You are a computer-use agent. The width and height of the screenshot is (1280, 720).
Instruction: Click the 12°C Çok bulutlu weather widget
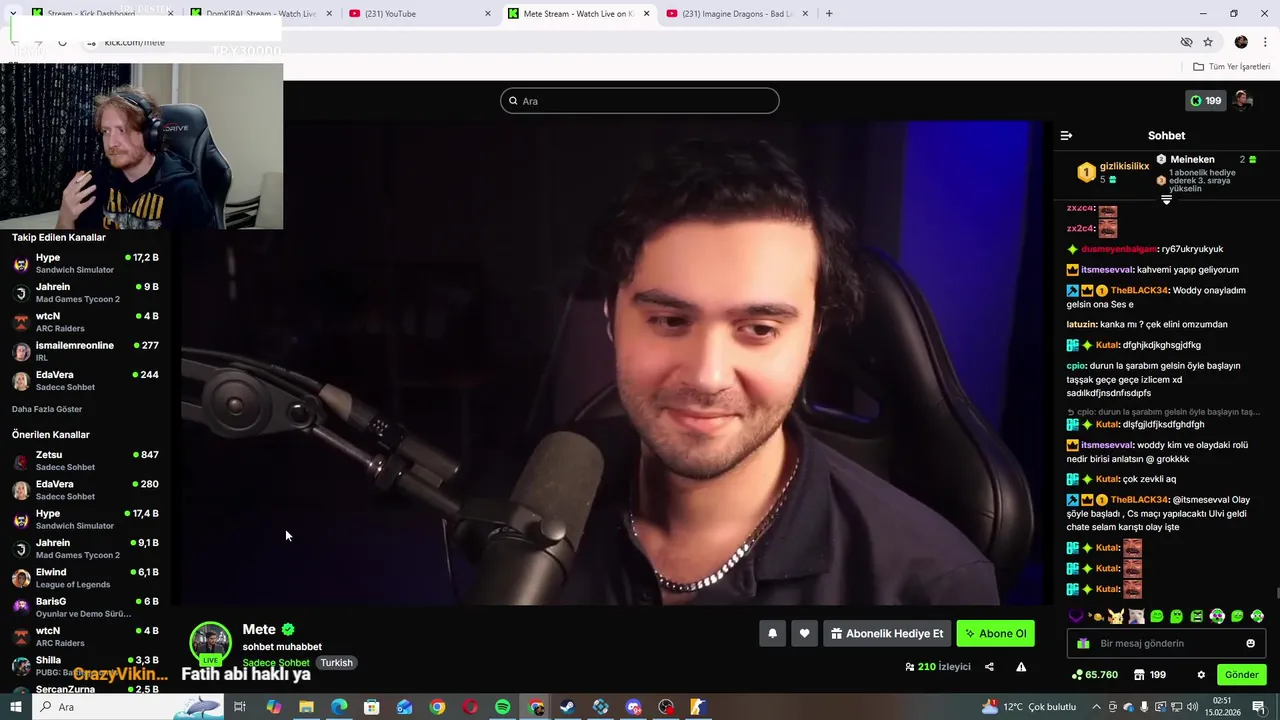1029,707
